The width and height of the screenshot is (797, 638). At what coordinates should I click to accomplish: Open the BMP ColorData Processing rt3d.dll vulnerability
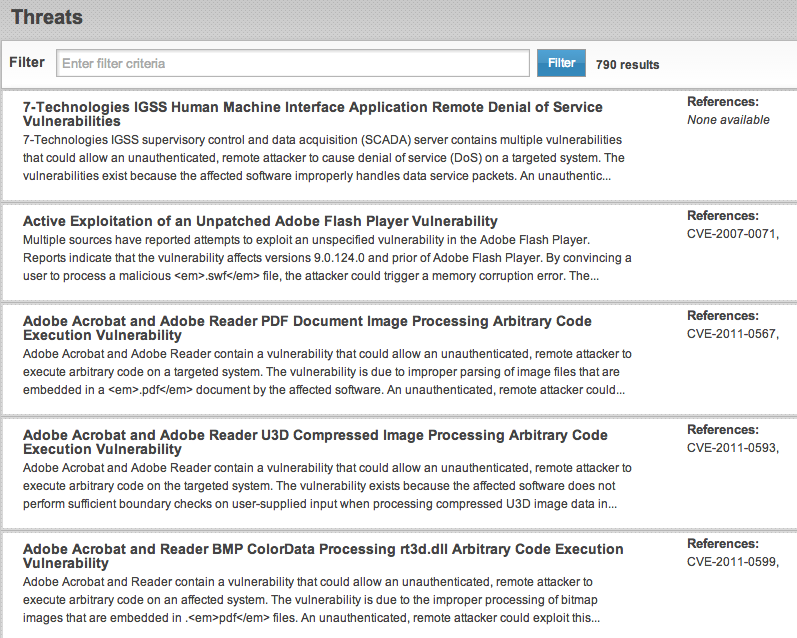(322, 556)
